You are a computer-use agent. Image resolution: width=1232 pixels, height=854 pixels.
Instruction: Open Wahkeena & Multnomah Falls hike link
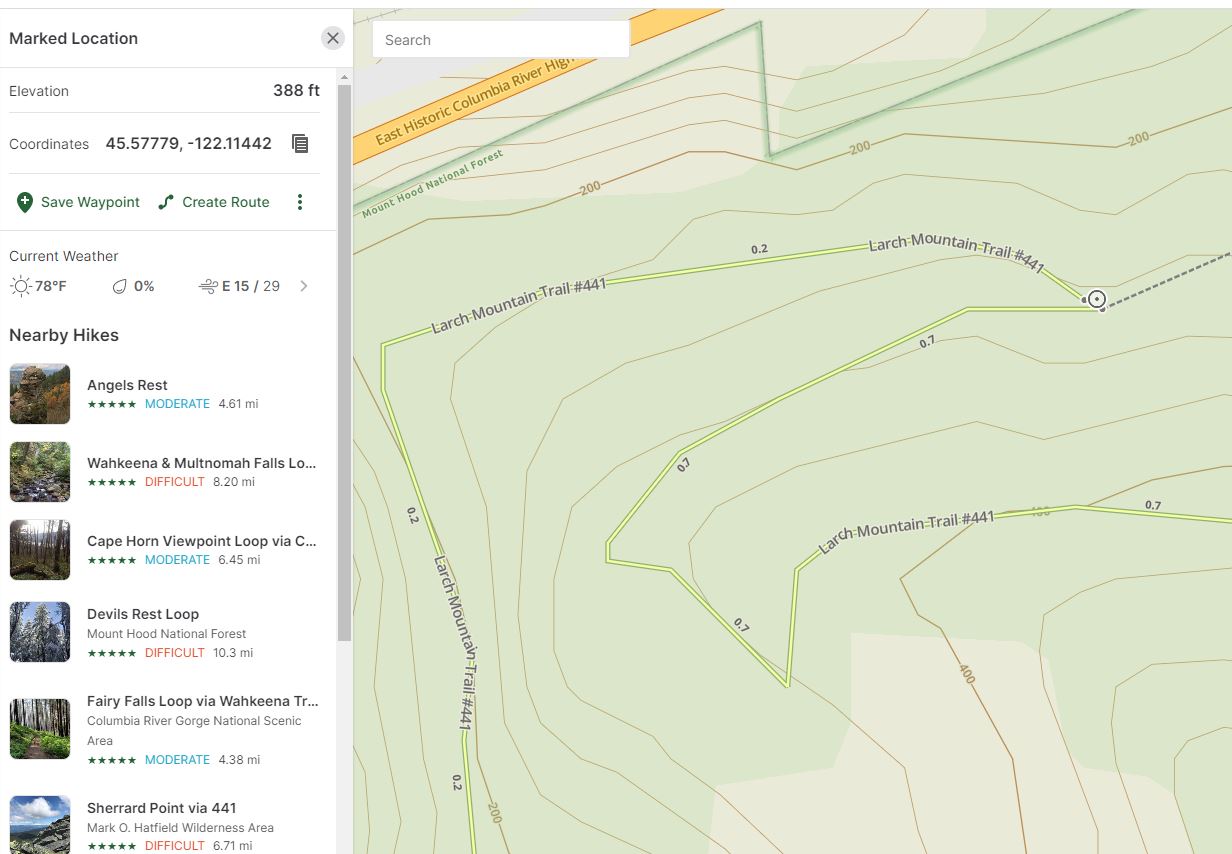pyautogui.click(x=201, y=463)
